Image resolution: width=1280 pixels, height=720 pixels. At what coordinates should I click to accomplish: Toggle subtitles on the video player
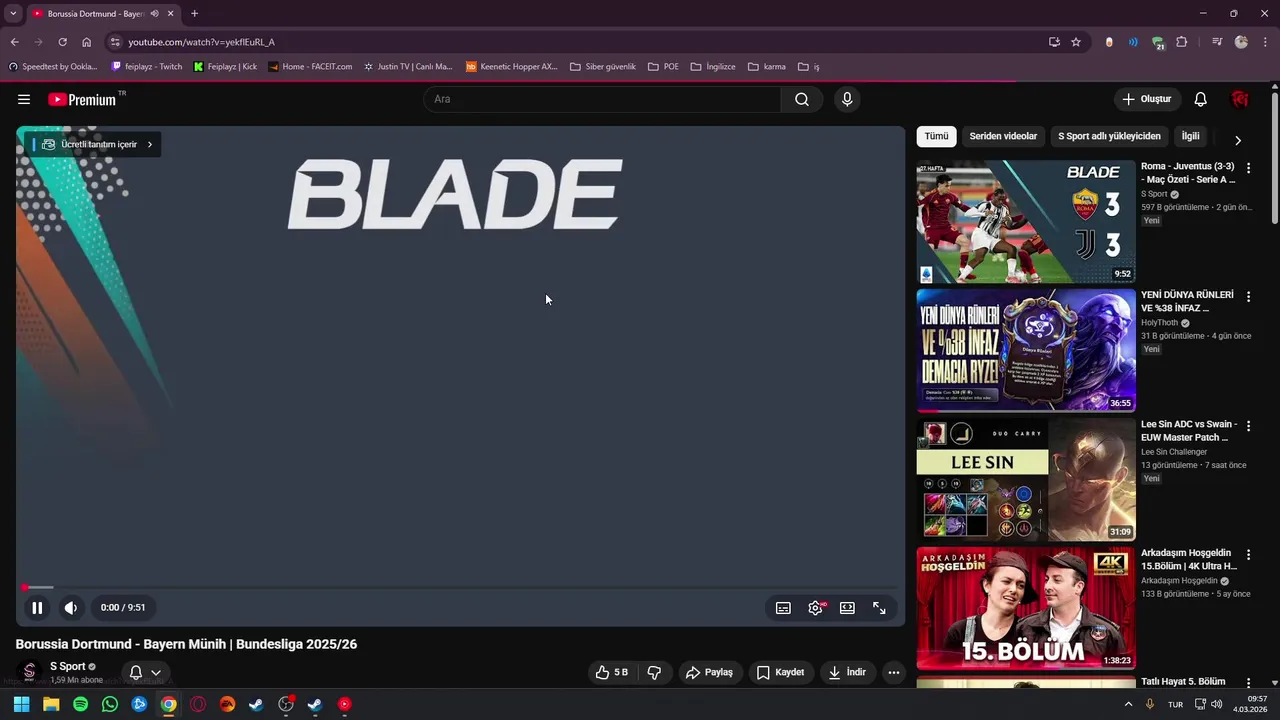point(783,607)
